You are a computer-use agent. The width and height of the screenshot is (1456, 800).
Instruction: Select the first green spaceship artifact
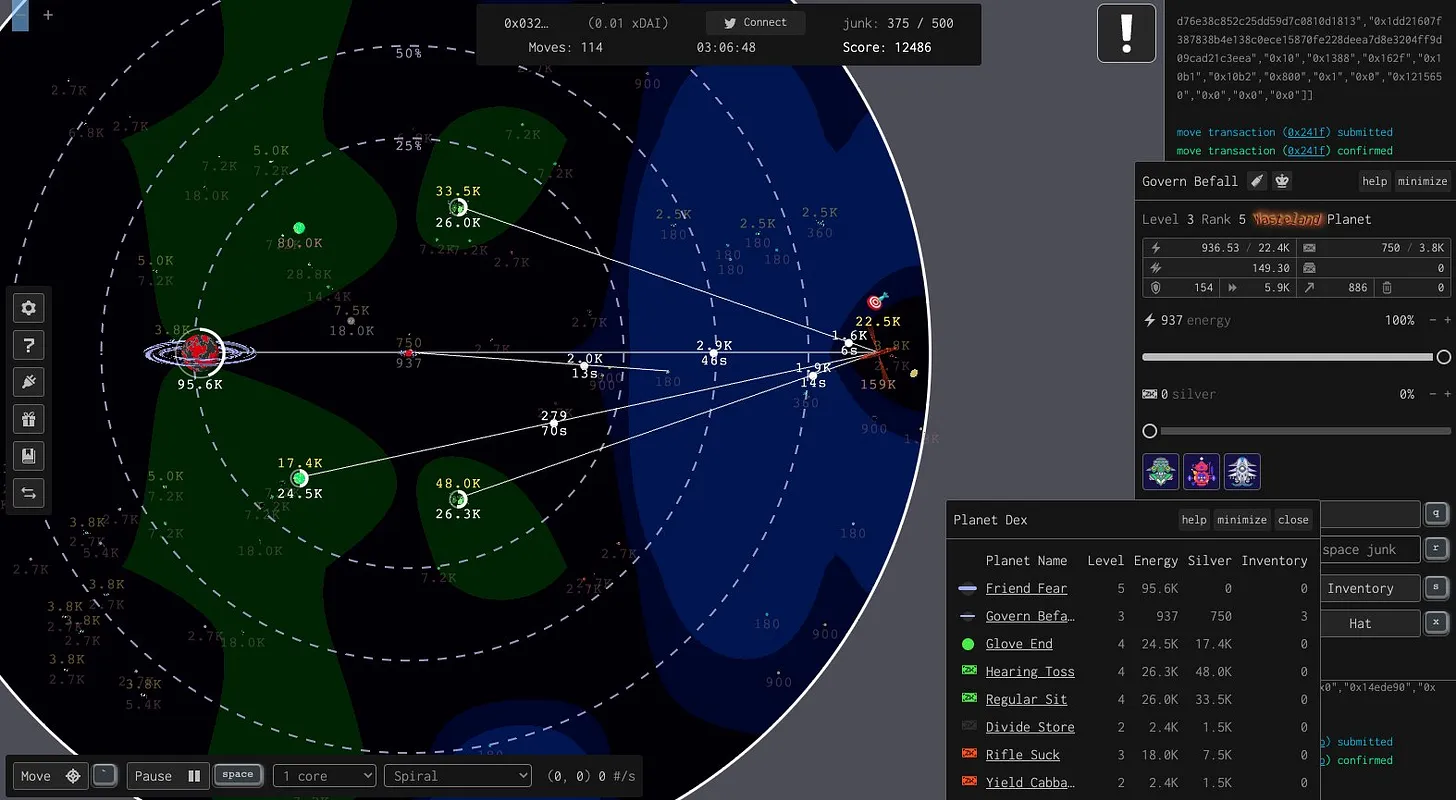tap(1161, 472)
